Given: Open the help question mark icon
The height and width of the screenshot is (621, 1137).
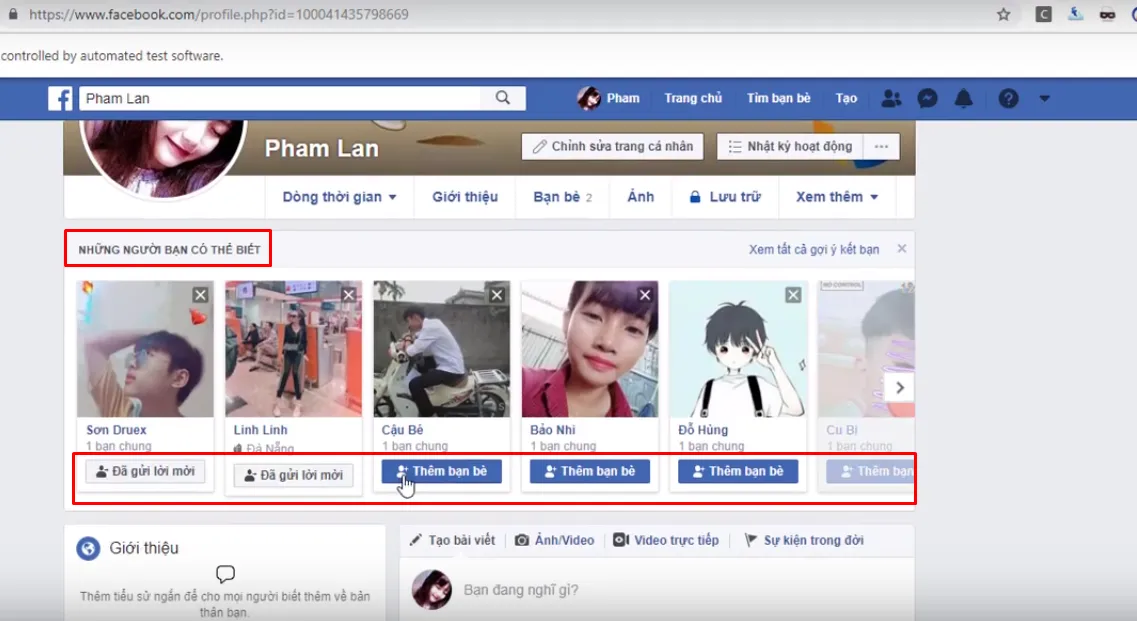Looking at the screenshot, I should (x=1007, y=98).
